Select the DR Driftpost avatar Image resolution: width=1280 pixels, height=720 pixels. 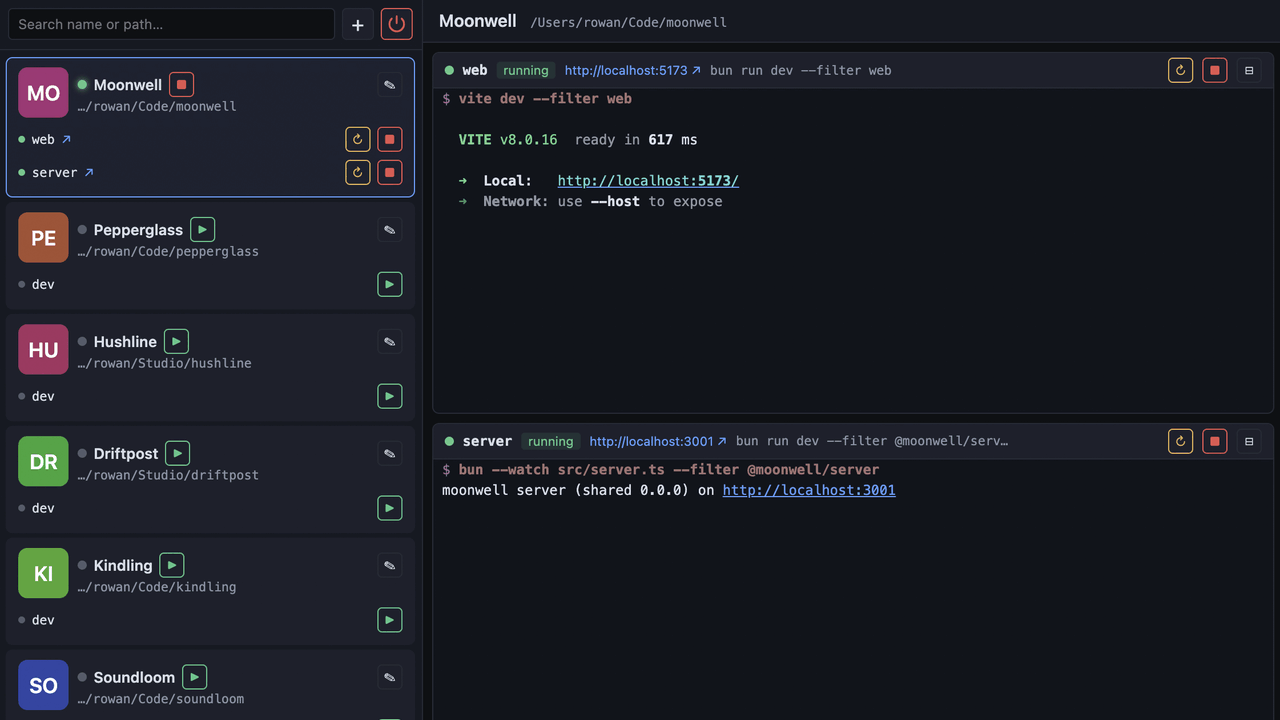pos(43,462)
